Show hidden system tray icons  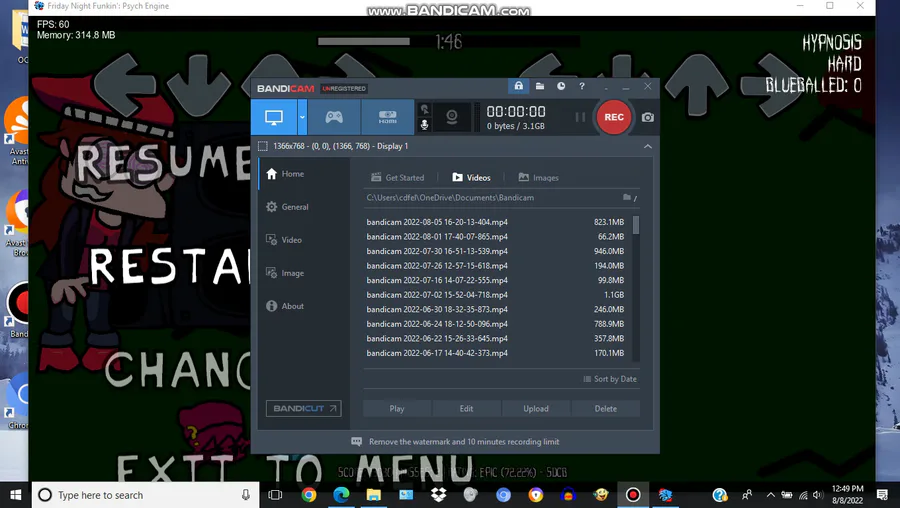770,495
